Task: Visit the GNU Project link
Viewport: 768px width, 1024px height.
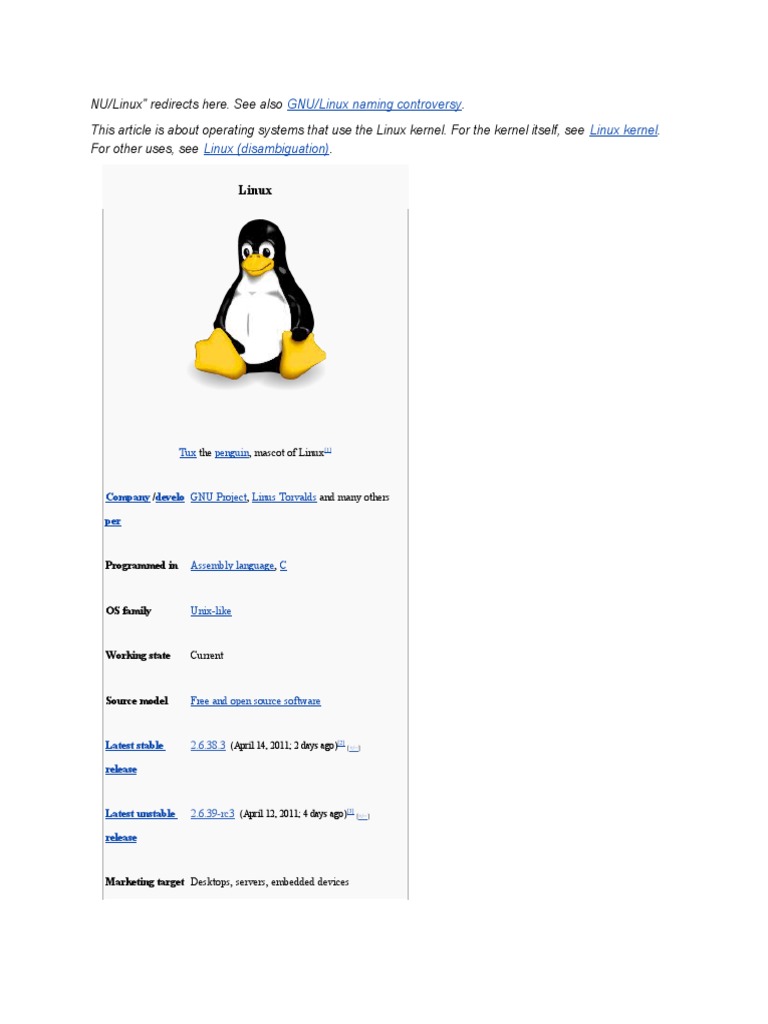Action: click(x=218, y=497)
